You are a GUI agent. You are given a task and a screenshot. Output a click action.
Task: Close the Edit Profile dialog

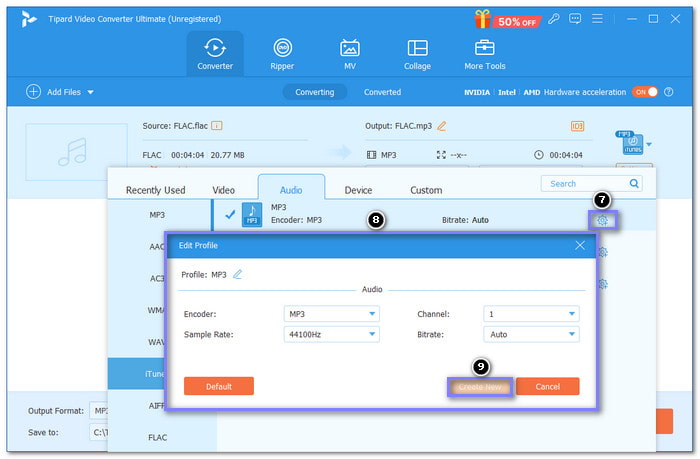580,245
